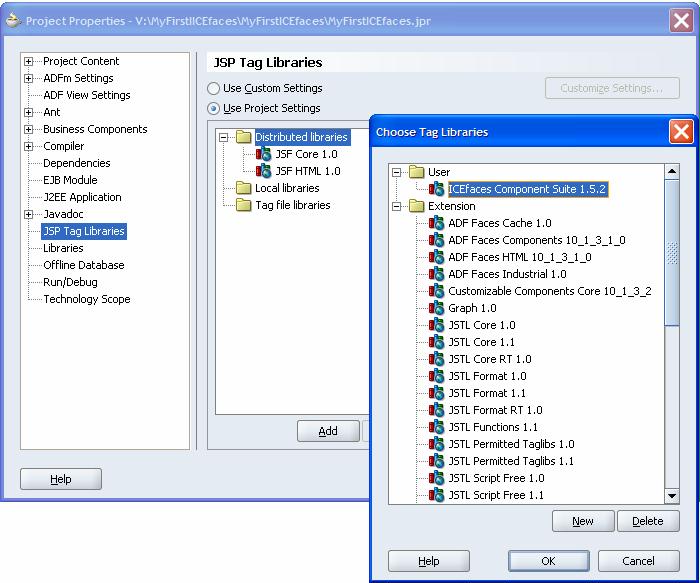Click the Tag file libraries folder icon
The width and height of the screenshot is (700, 583).
click(243, 205)
